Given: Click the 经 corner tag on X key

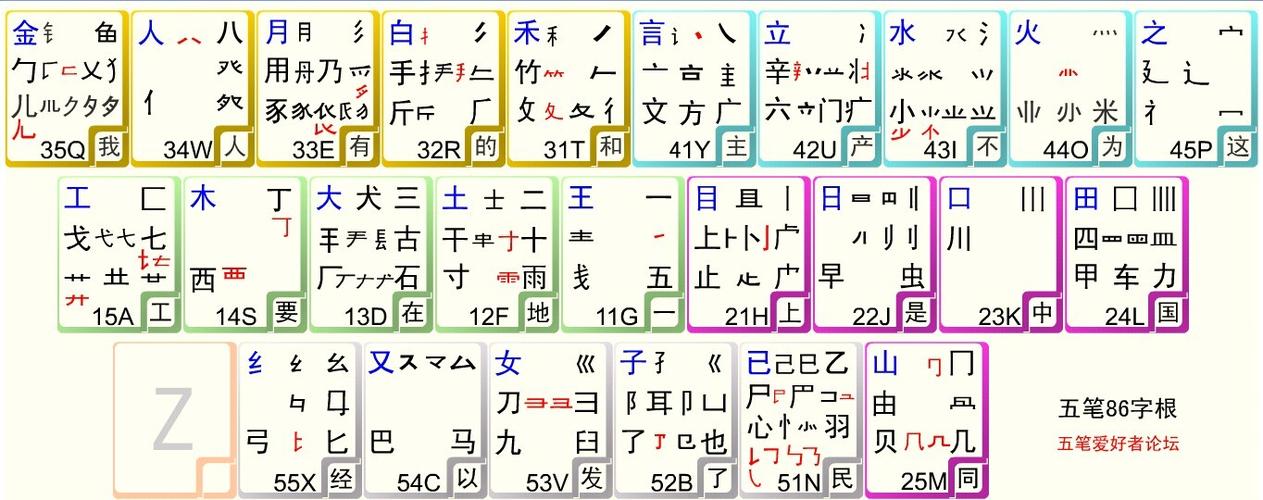Looking at the screenshot, I should (x=342, y=479).
